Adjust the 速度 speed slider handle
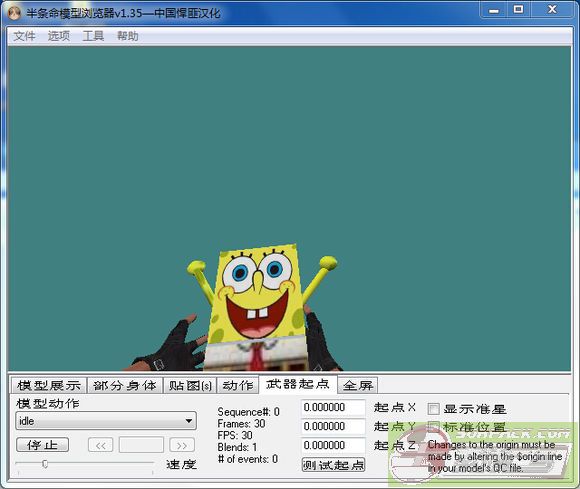The image size is (580, 489). click(x=45, y=463)
